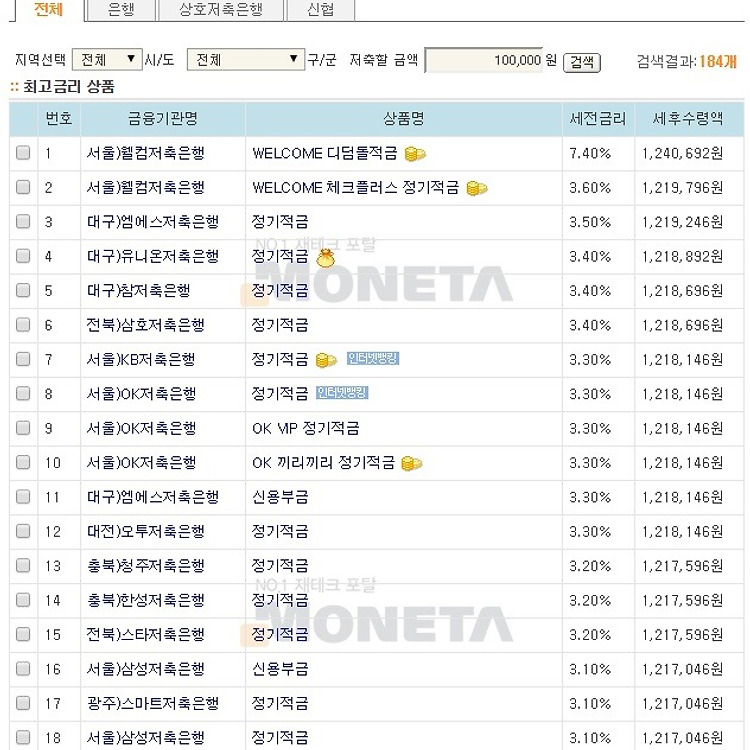Select the 신협 tab
The width and height of the screenshot is (750, 750).
[320, 10]
